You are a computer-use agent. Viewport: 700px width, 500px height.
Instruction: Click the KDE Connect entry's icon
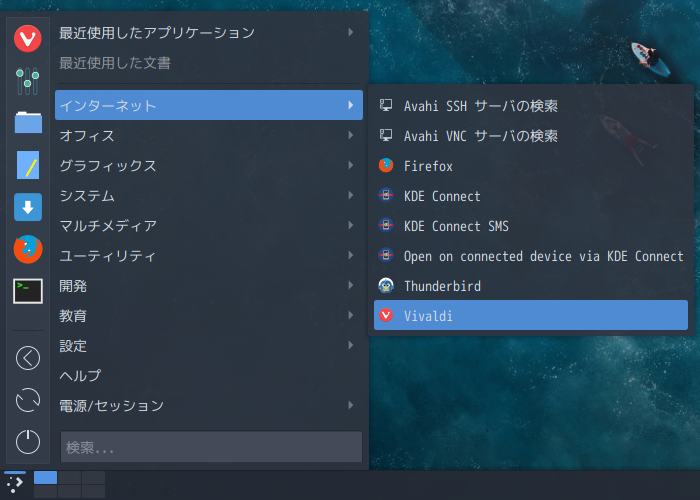coord(386,195)
